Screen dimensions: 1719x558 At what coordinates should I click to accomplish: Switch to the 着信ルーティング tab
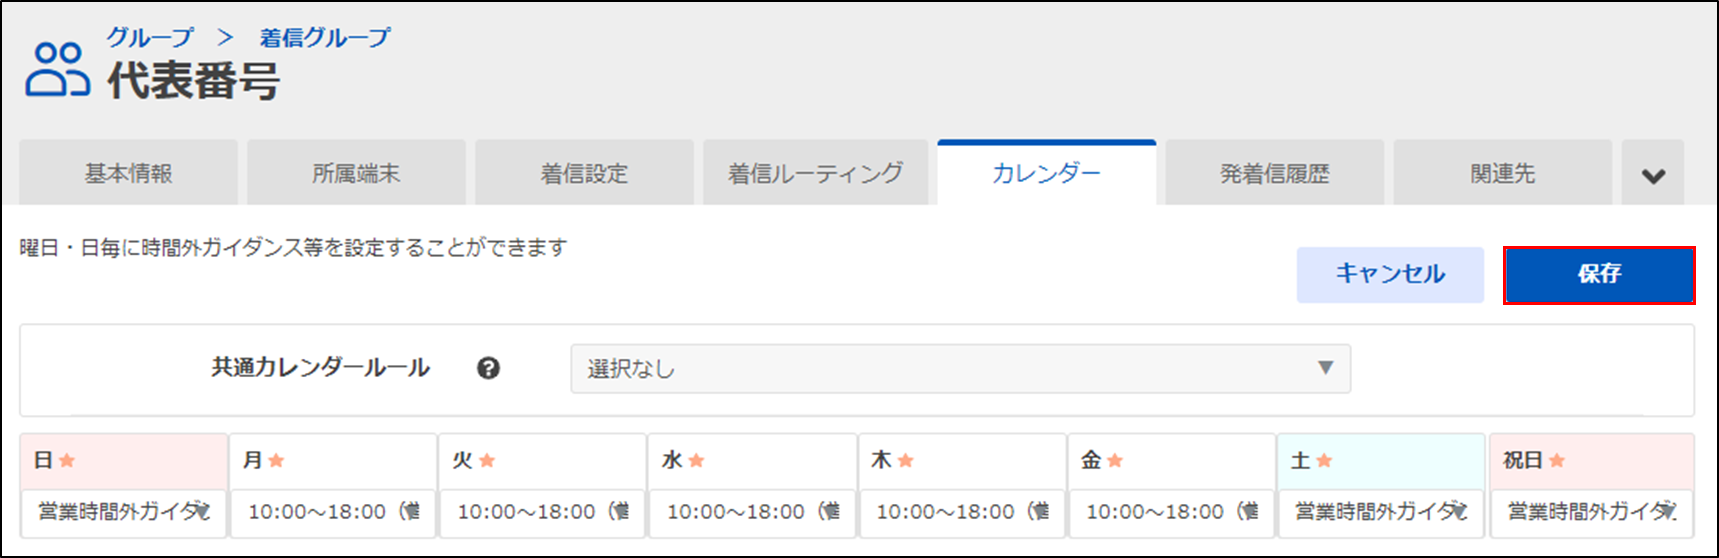815,174
